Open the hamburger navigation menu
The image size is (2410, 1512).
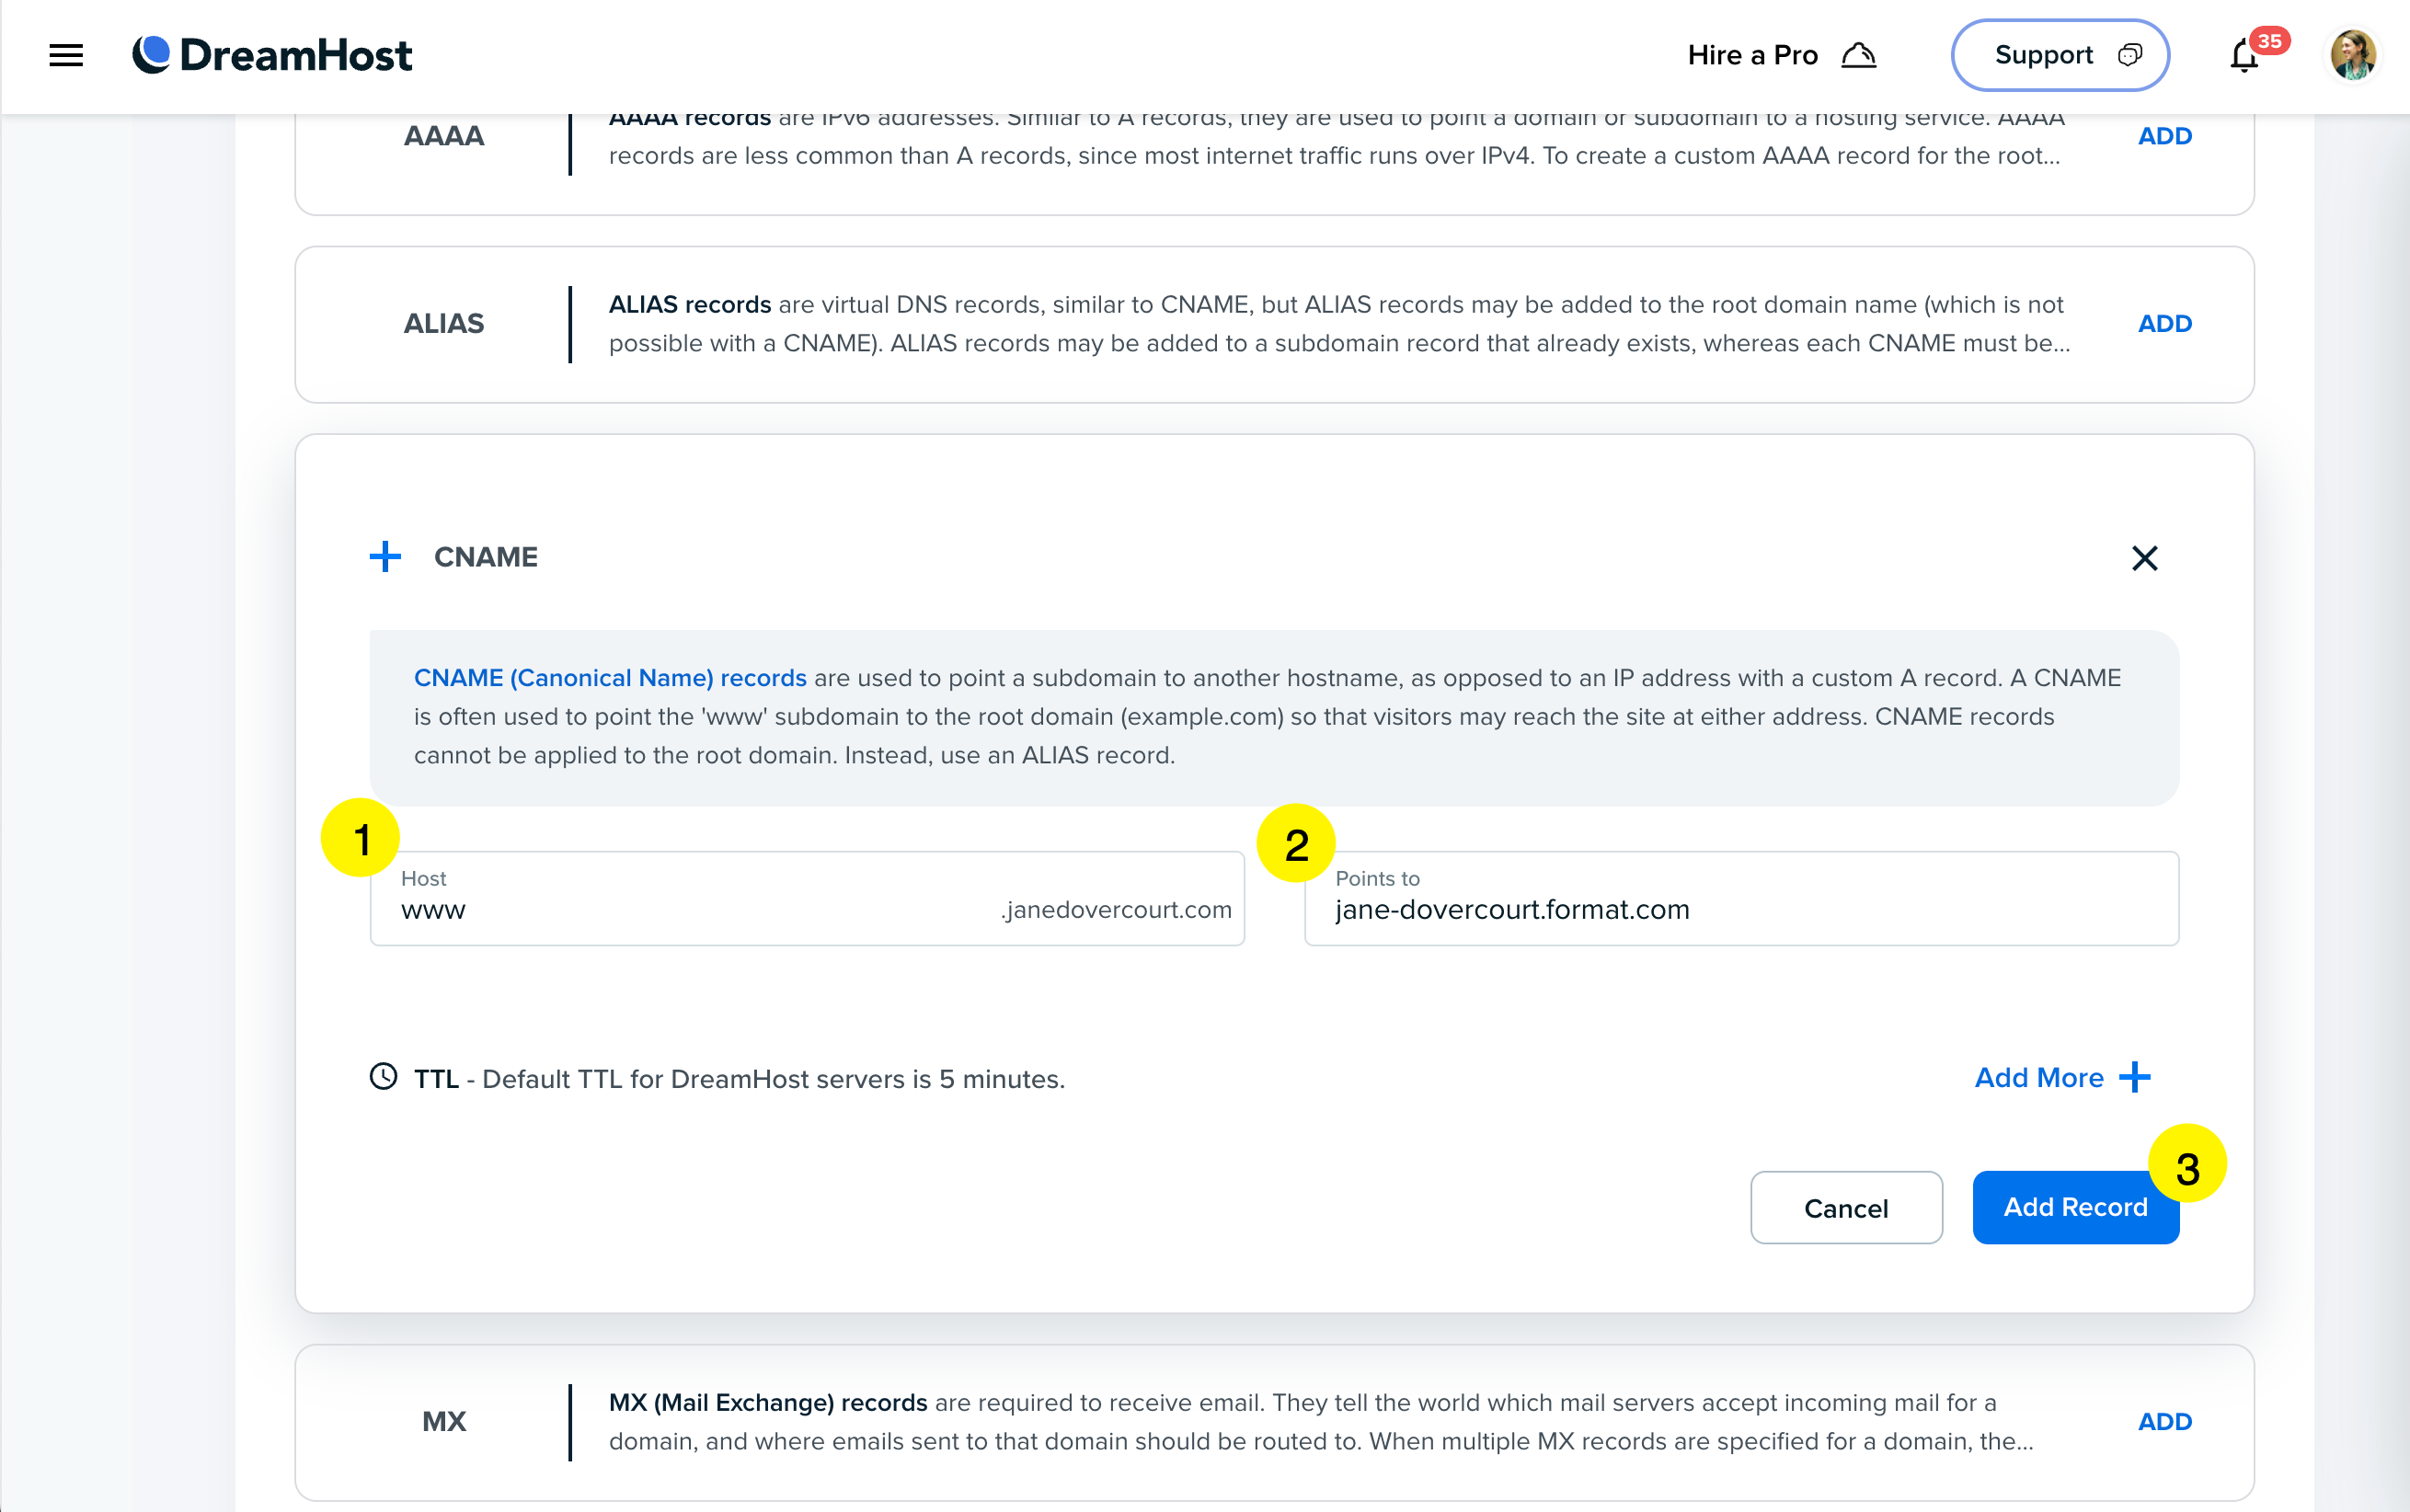pos(66,55)
